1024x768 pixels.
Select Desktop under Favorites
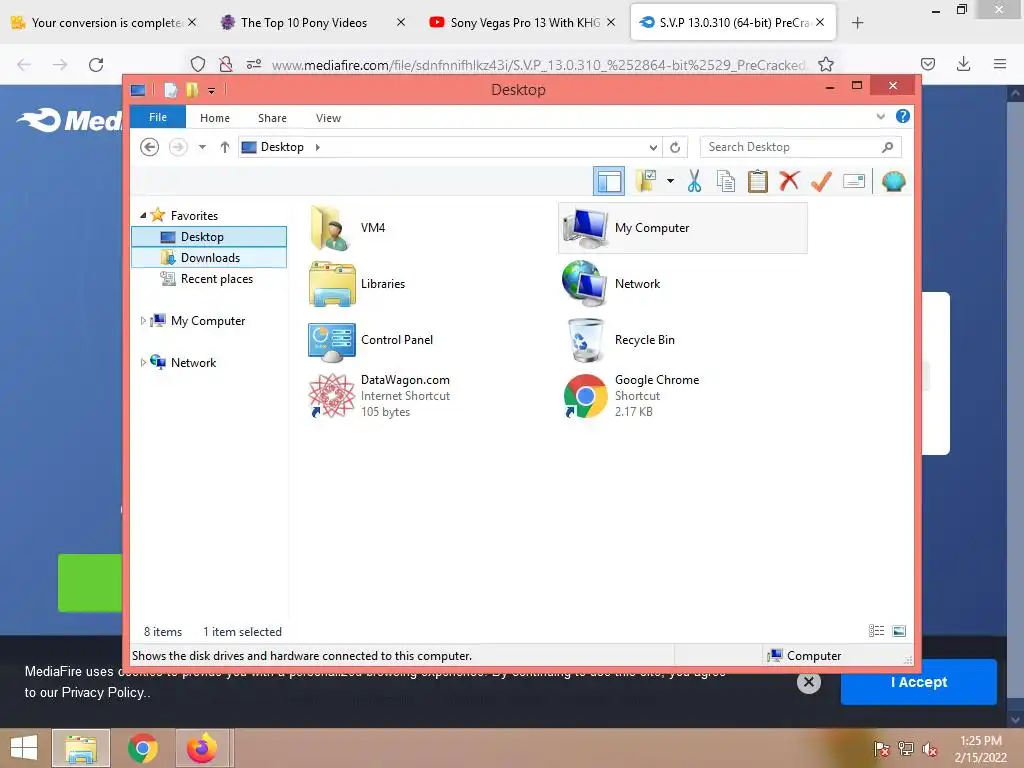click(209, 237)
